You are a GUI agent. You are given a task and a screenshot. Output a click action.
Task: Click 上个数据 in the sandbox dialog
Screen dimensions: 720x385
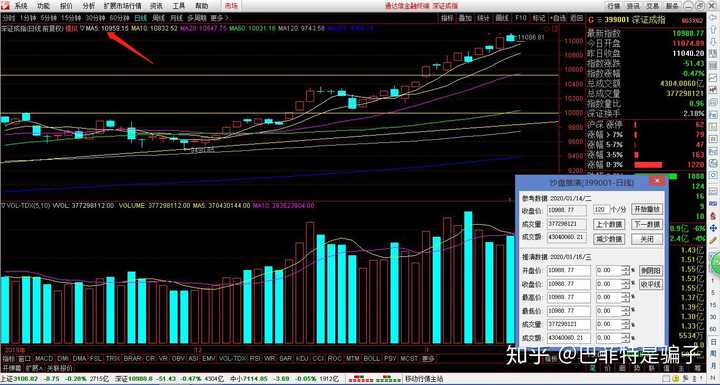tap(609, 225)
